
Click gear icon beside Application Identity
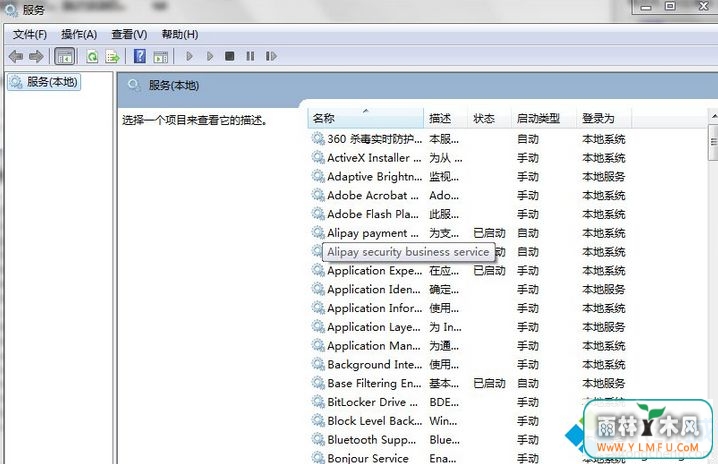(x=318, y=289)
